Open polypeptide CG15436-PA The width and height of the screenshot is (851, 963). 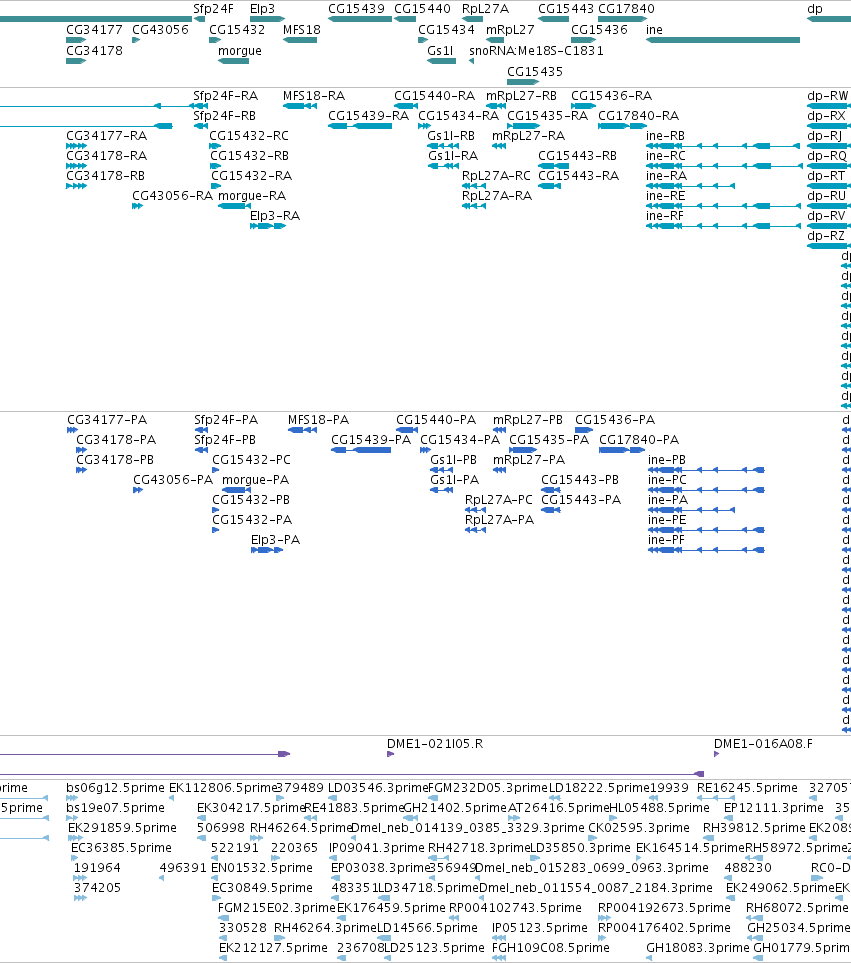[x=615, y=420]
